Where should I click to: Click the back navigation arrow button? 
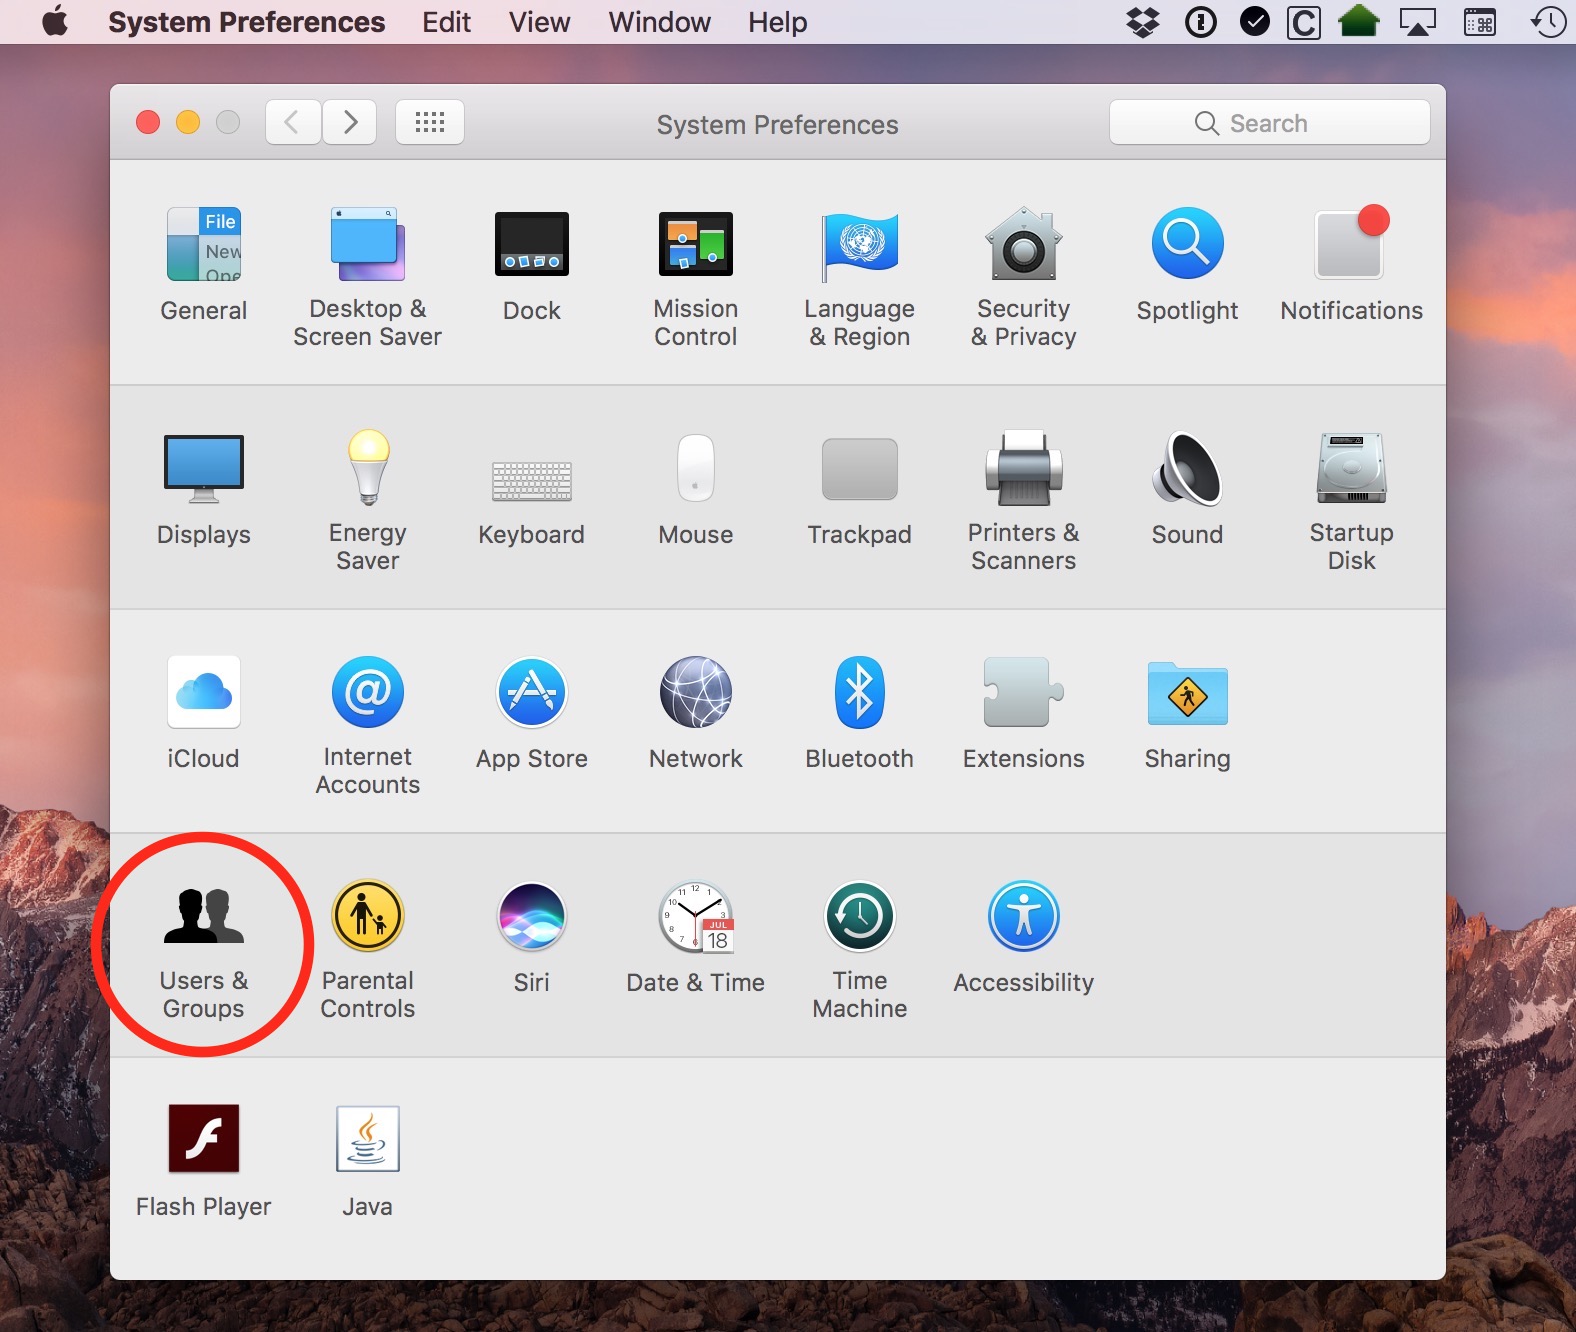293,123
